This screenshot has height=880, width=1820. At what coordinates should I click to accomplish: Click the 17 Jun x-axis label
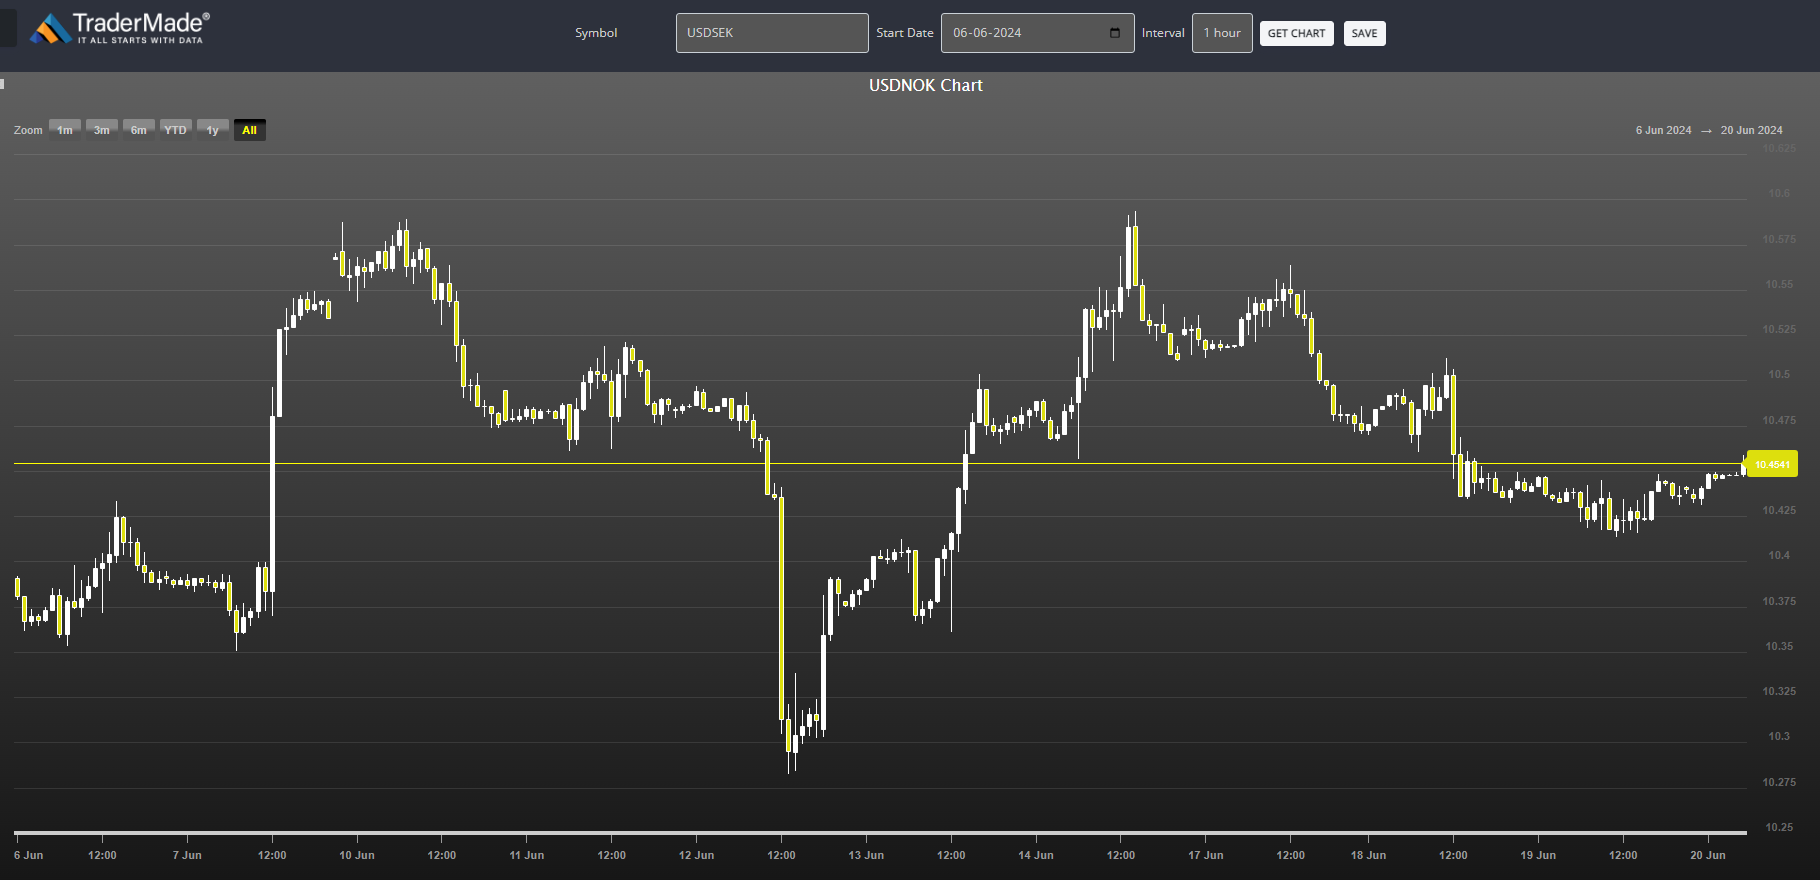[1206, 855]
